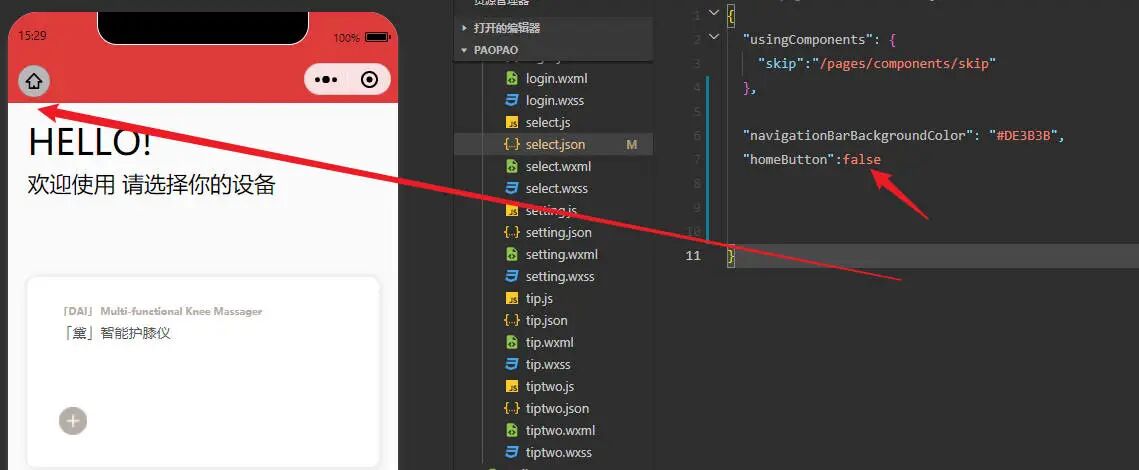Viewport: 1139px width, 470px height.
Task: Click the tip.wxml file icon
Action: (x=511, y=342)
